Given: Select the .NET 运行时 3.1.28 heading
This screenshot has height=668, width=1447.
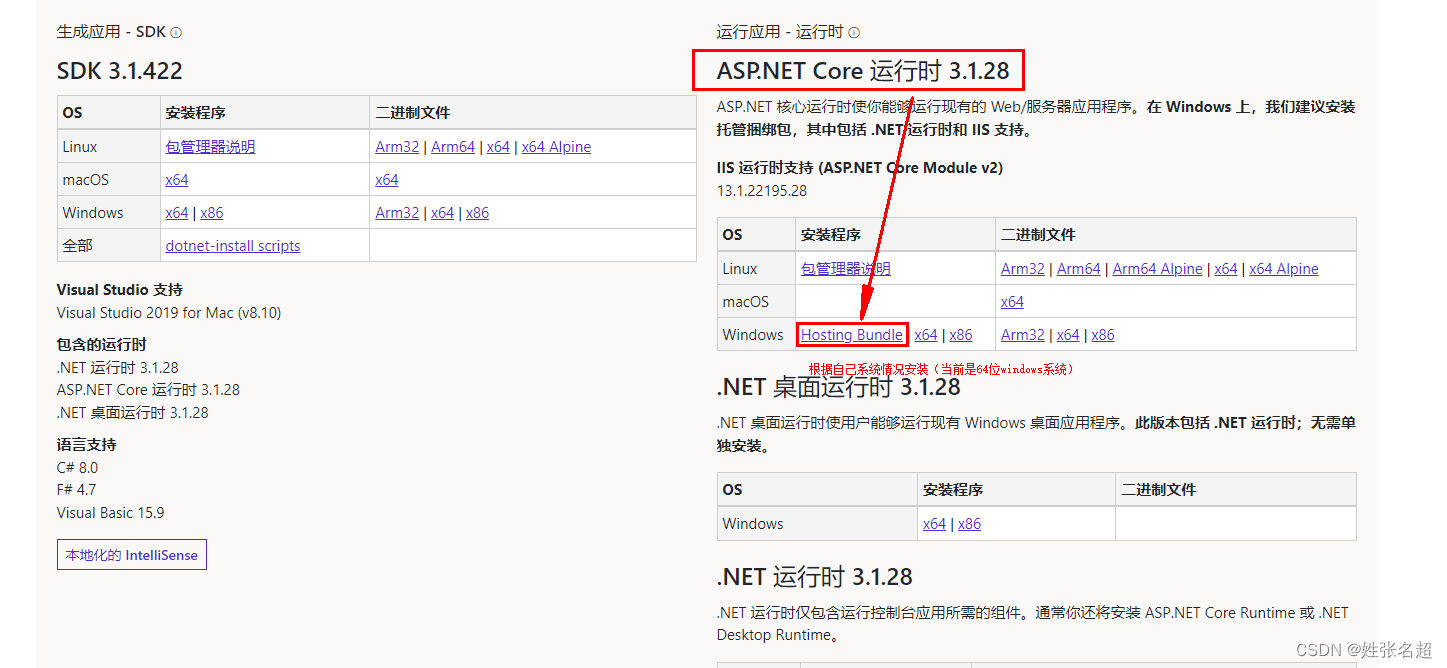Looking at the screenshot, I should [815, 577].
